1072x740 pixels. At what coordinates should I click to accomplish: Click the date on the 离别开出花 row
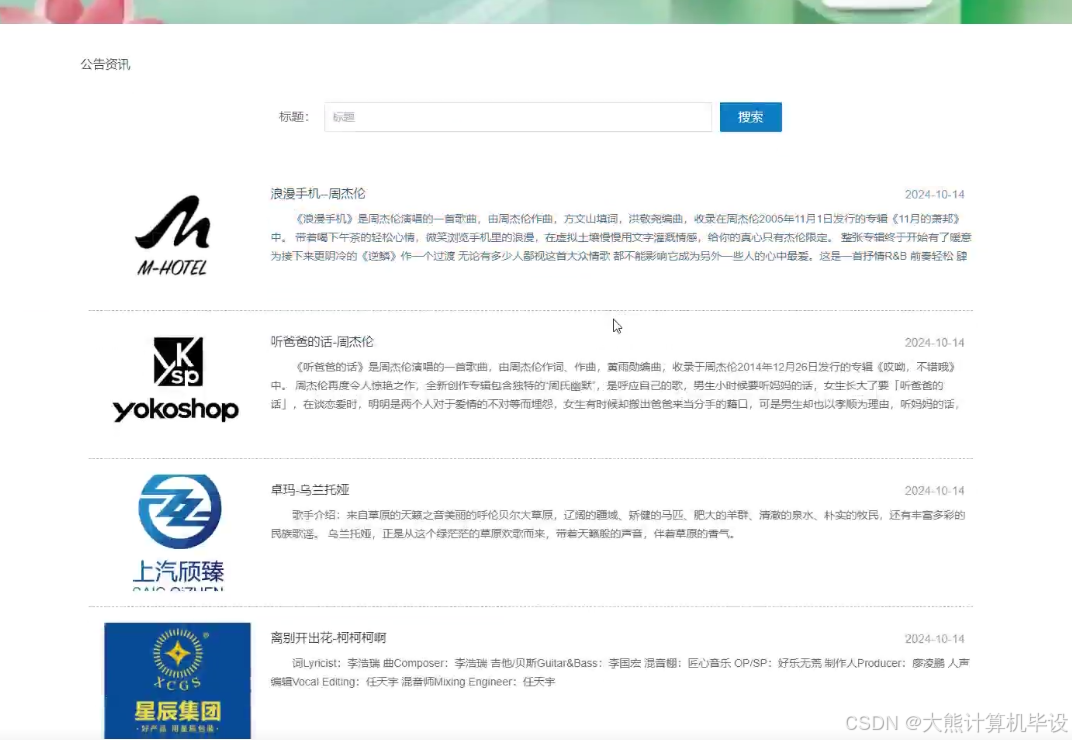tap(935, 639)
